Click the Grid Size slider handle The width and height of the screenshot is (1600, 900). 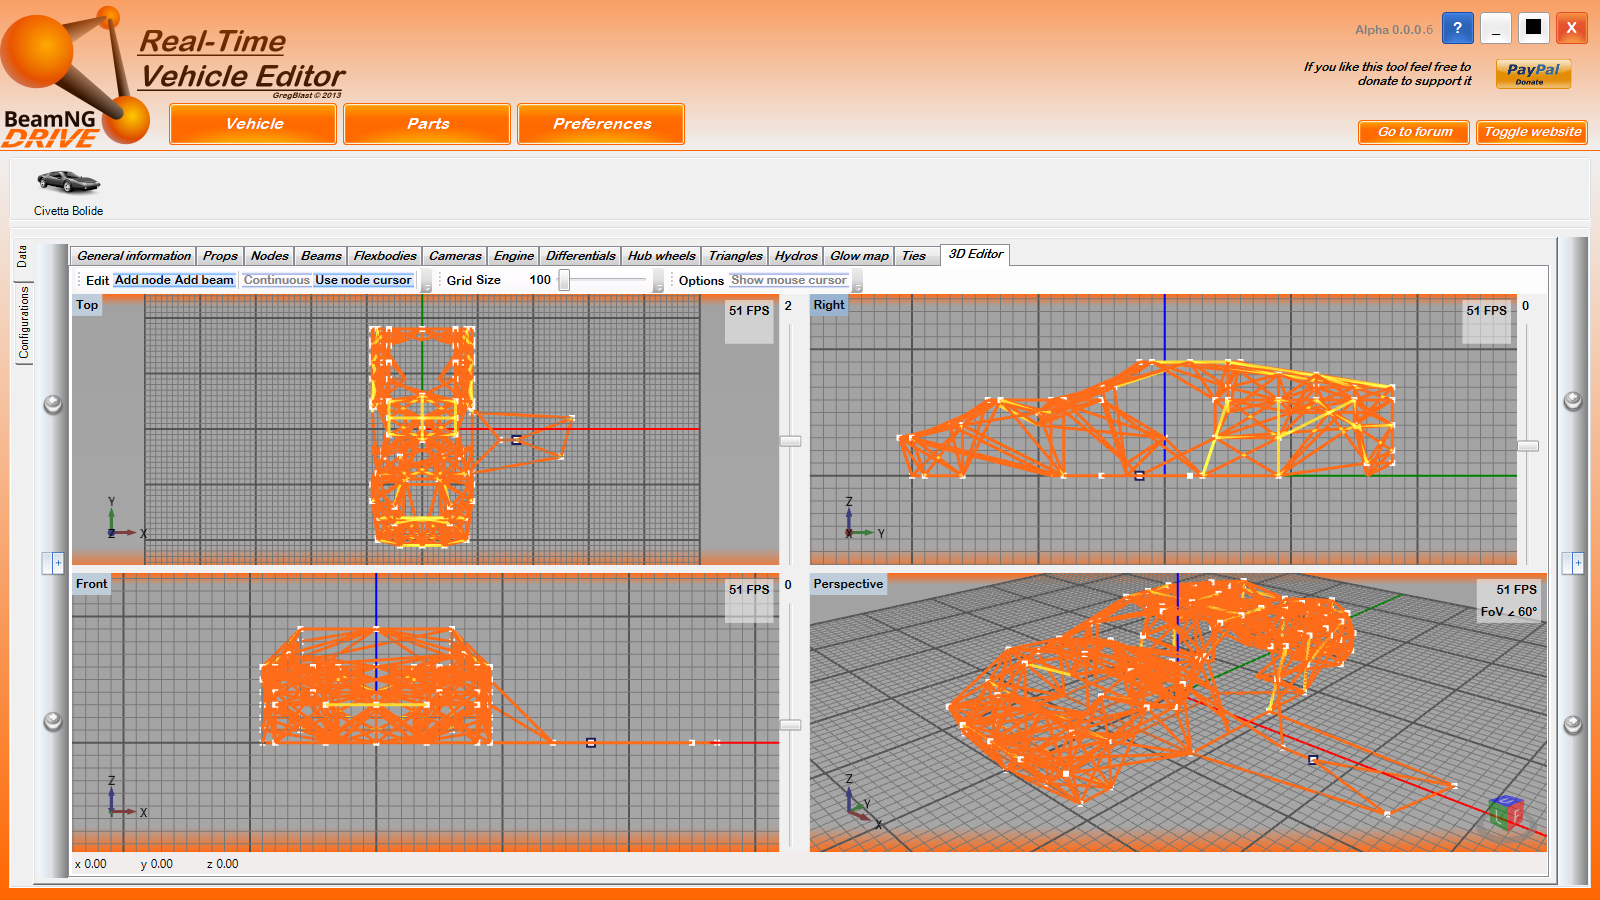[565, 280]
